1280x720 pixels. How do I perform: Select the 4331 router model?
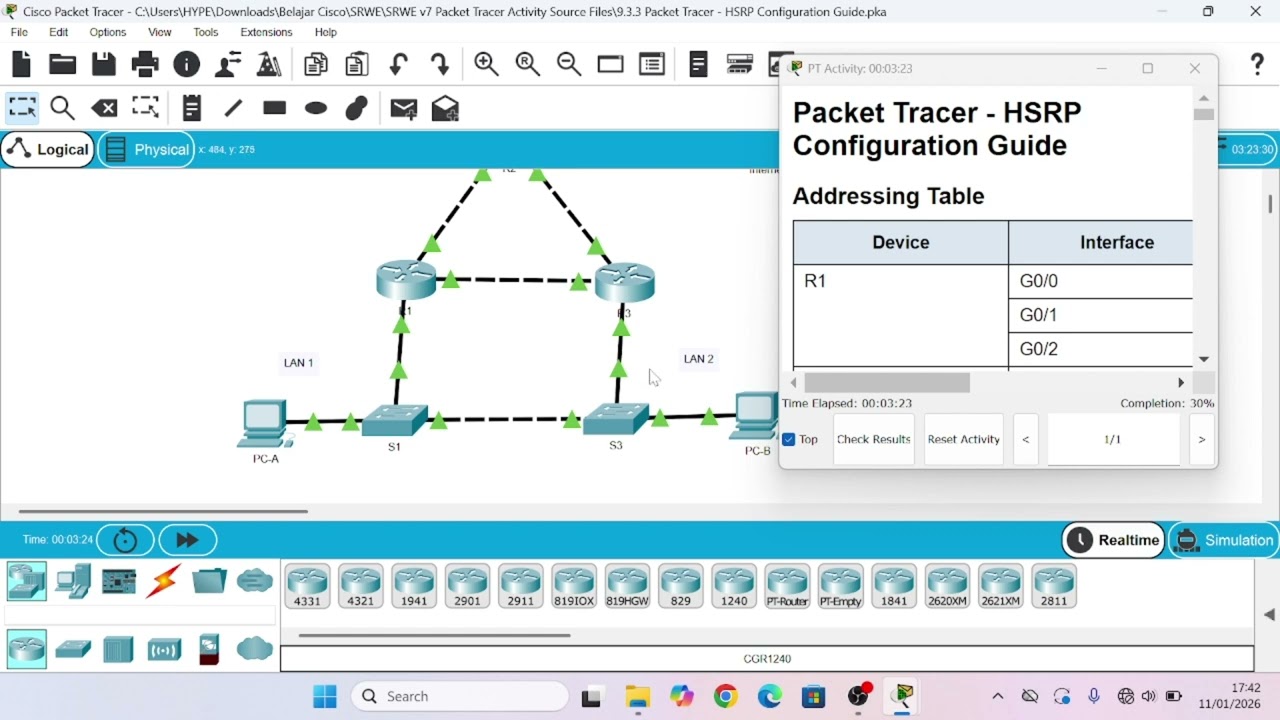[x=307, y=586]
